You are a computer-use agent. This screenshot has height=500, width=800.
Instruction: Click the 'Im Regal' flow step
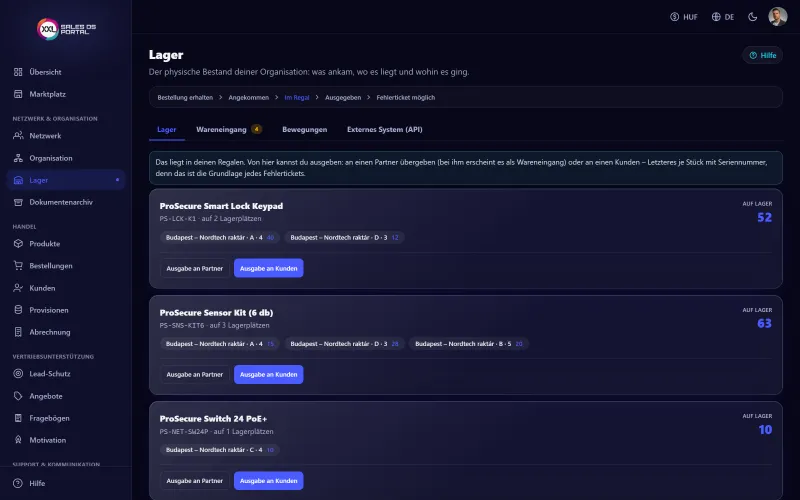[297, 97]
